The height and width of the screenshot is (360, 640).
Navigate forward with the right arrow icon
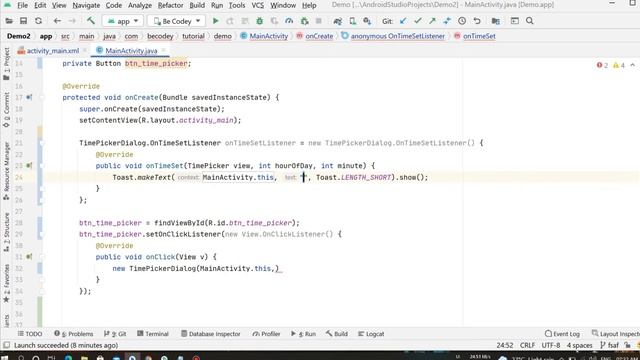click(72, 21)
